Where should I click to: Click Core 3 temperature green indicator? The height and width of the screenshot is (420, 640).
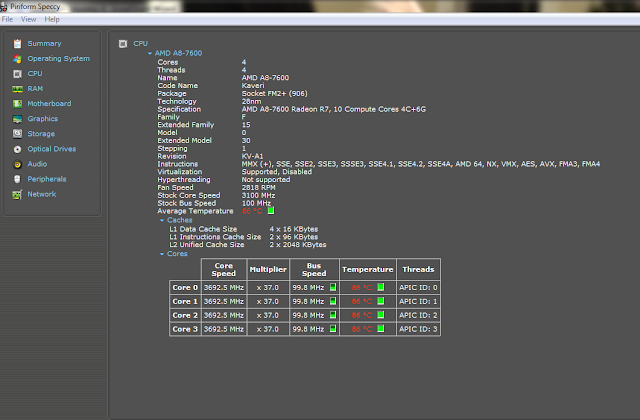[x=381, y=329]
